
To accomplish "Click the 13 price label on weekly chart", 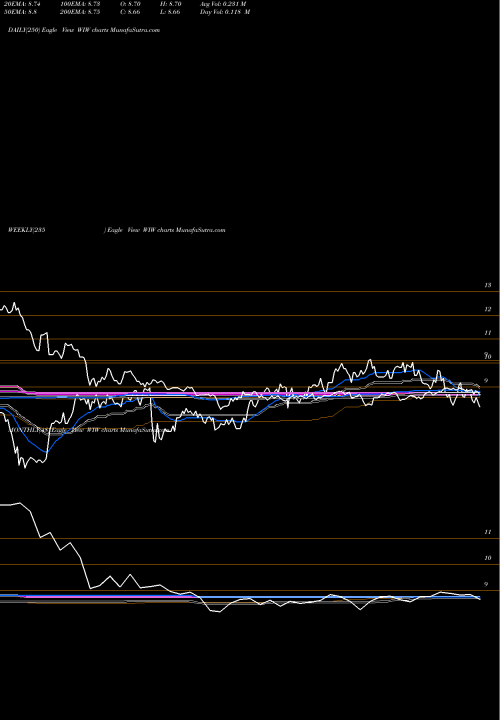I will tap(488, 285).
